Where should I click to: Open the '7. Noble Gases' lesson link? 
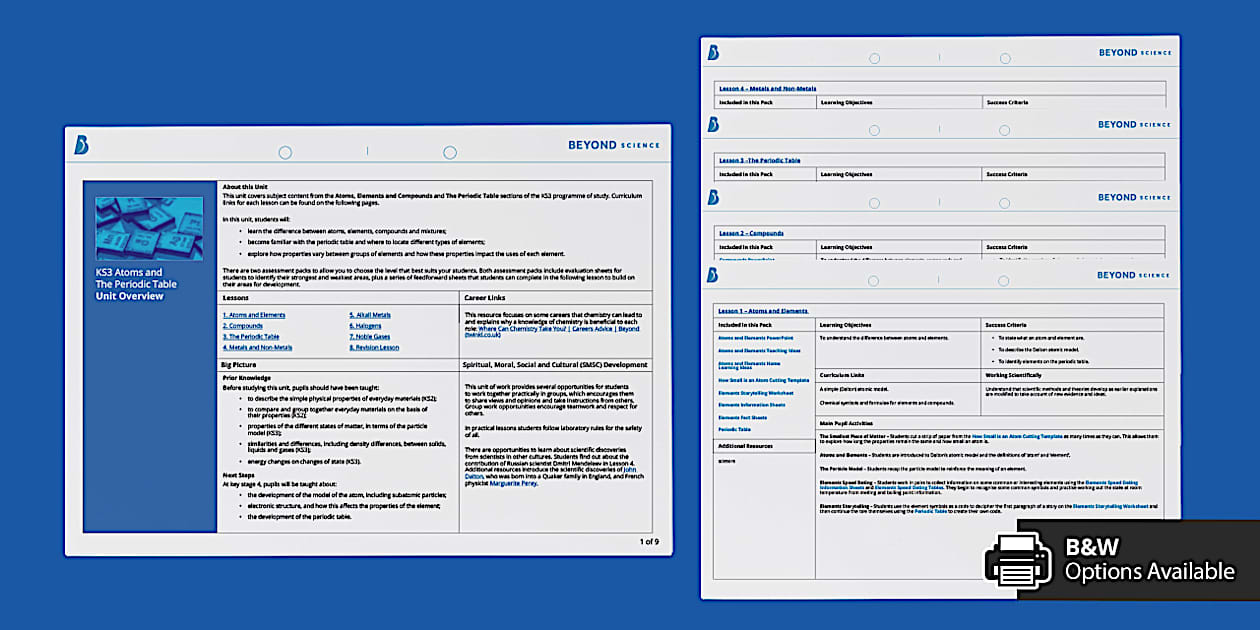[370, 337]
